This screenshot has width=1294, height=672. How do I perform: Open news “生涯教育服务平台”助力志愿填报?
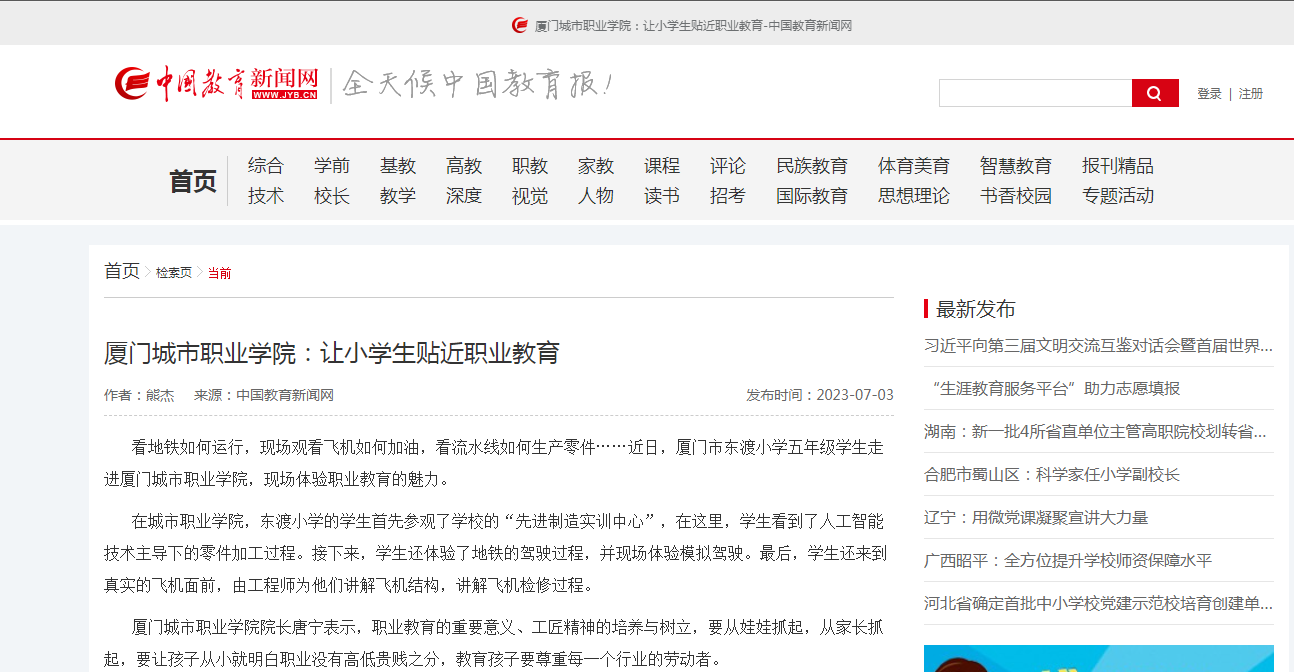pyautogui.click(x=1055, y=389)
